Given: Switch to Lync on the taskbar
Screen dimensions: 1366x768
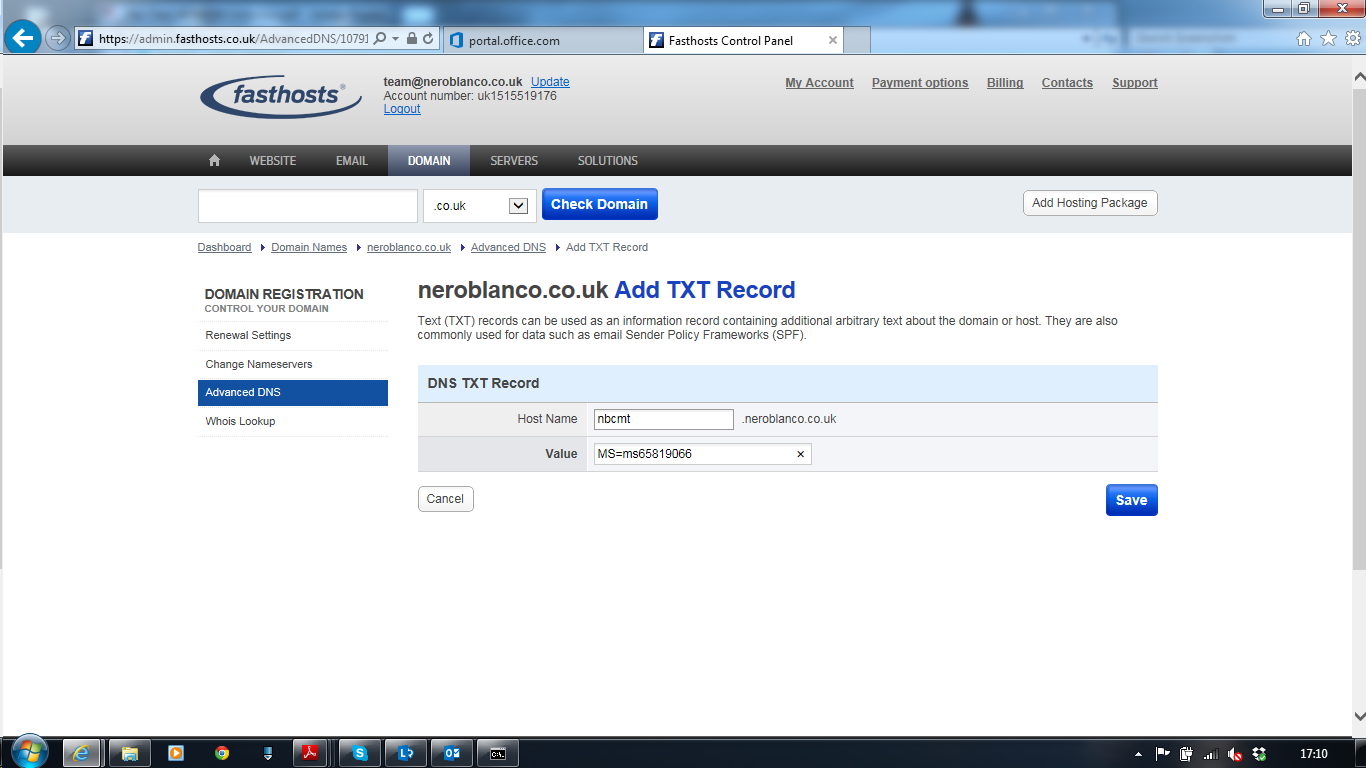Looking at the screenshot, I should pos(406,753).
